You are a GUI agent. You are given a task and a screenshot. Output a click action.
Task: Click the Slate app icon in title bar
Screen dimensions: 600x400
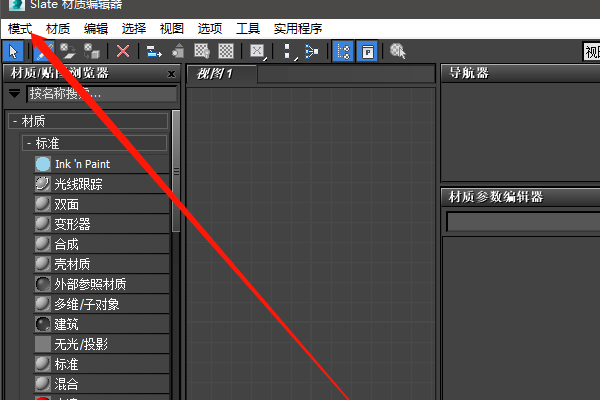click(x=16, y=5)
